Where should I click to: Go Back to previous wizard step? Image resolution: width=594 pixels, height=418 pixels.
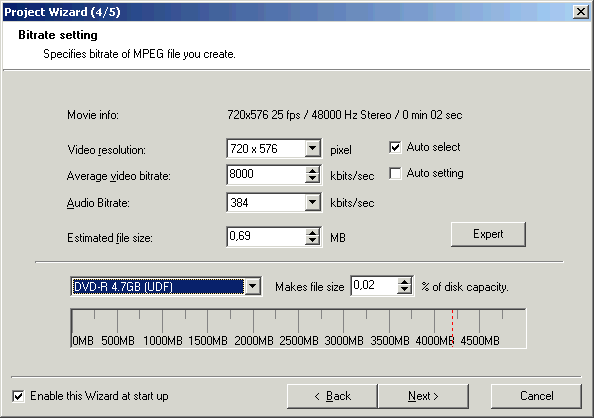(x=332, y=396)
